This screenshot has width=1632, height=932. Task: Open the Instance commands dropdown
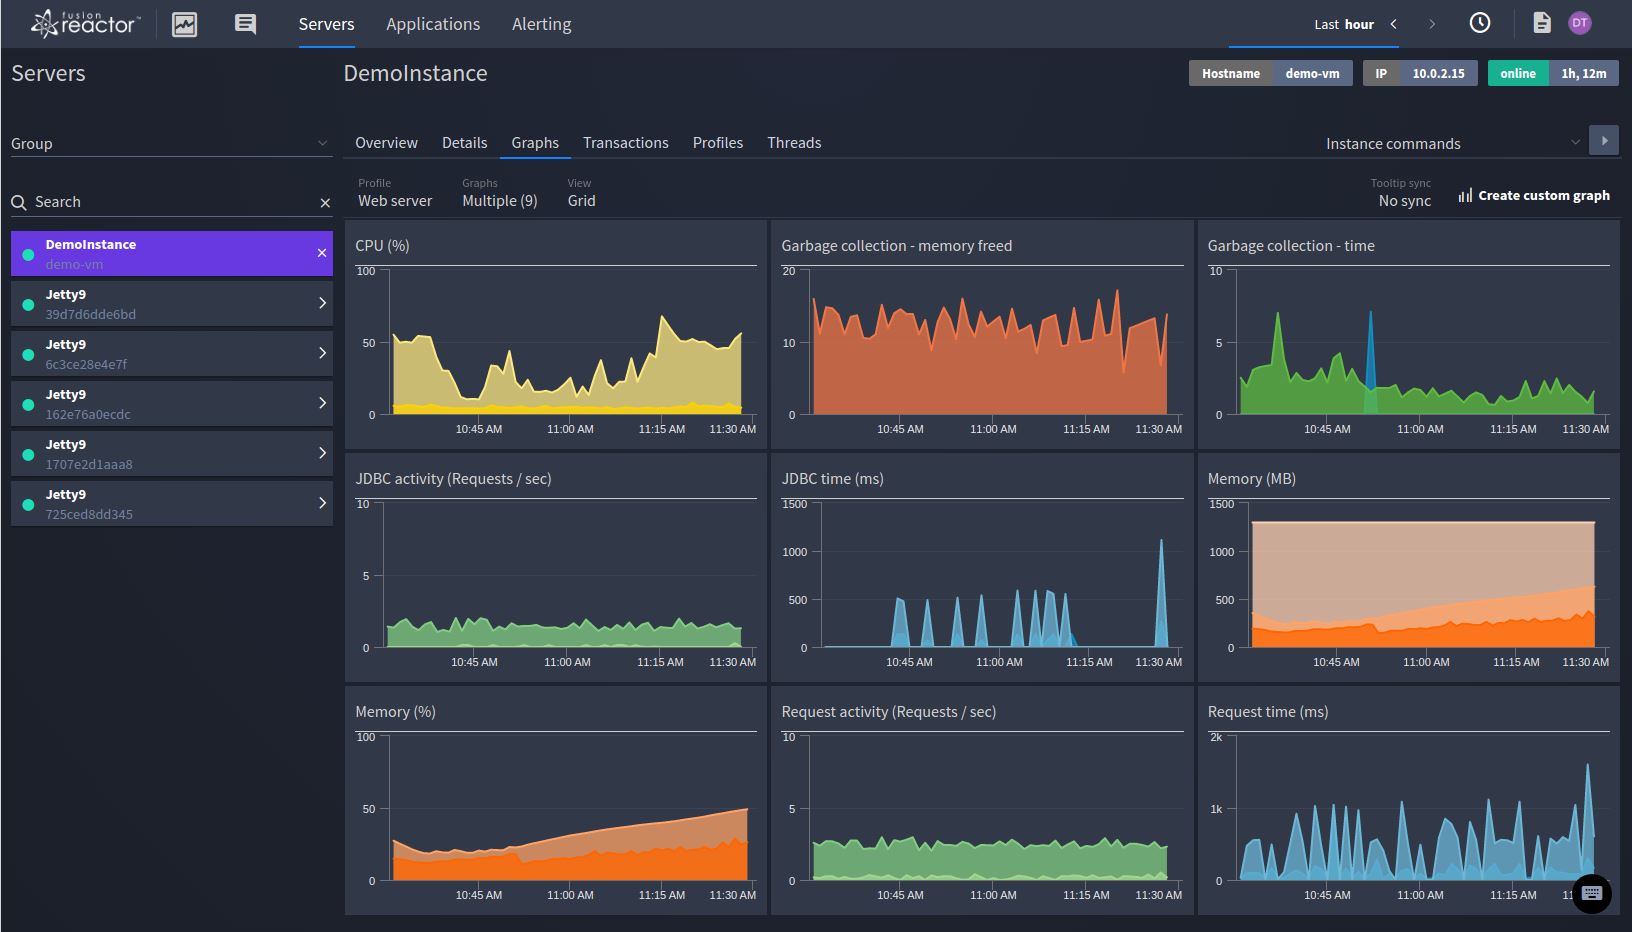click(x=1452, y=144)
